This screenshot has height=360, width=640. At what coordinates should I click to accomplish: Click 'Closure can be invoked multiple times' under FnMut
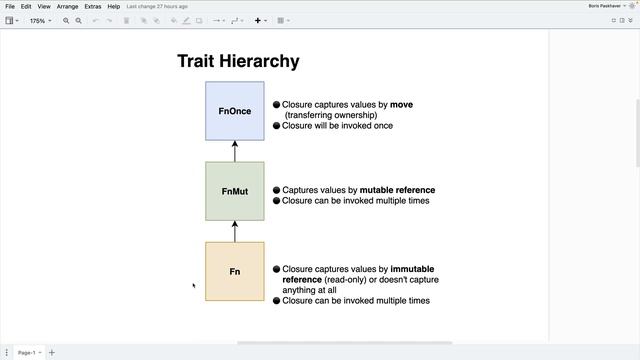pyautogui.click(x=356, y=201)
